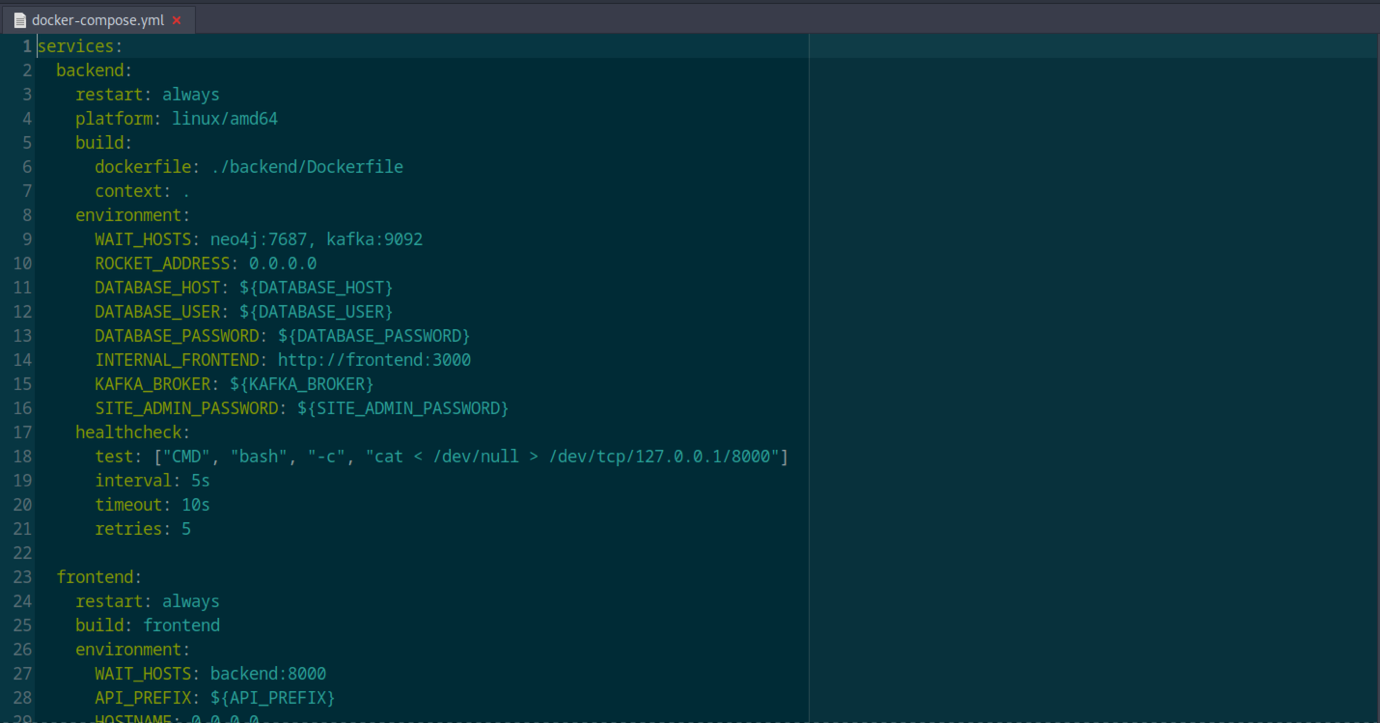Click the 'frontend:' service key

[x=99, y=577]
